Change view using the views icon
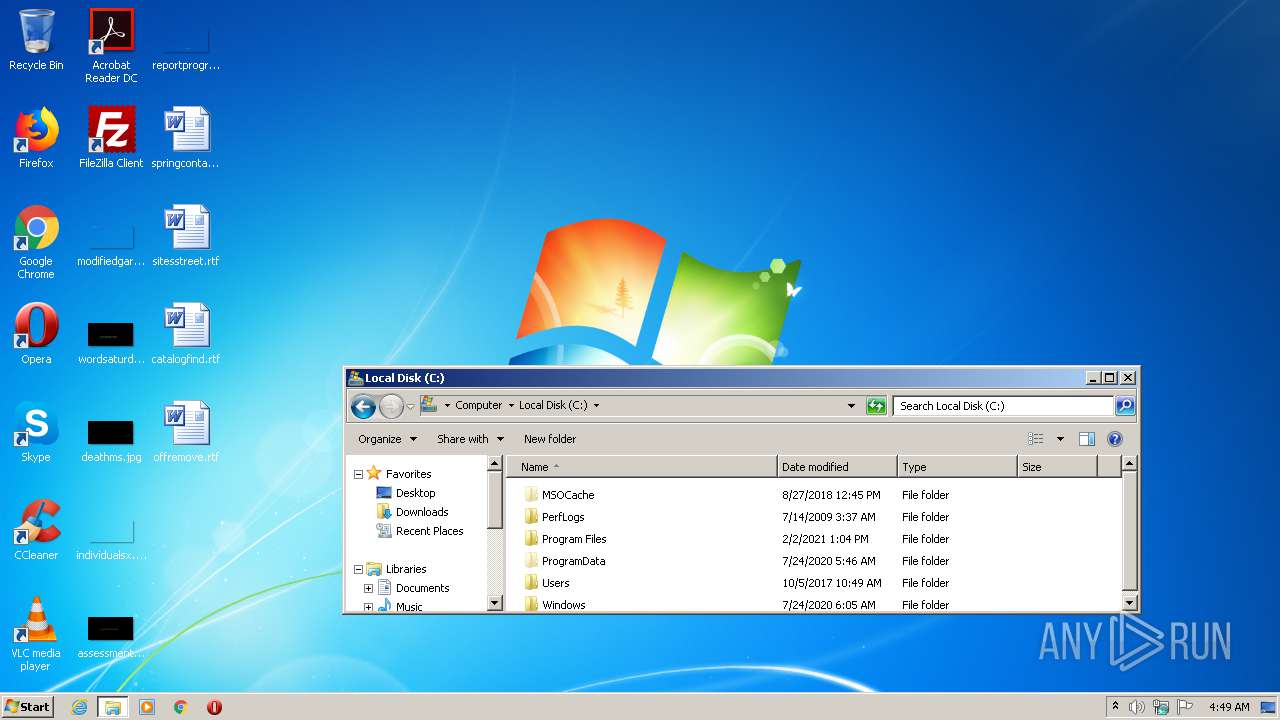This screenshot has width=1280, height=720. click(x=1035, y=439)
